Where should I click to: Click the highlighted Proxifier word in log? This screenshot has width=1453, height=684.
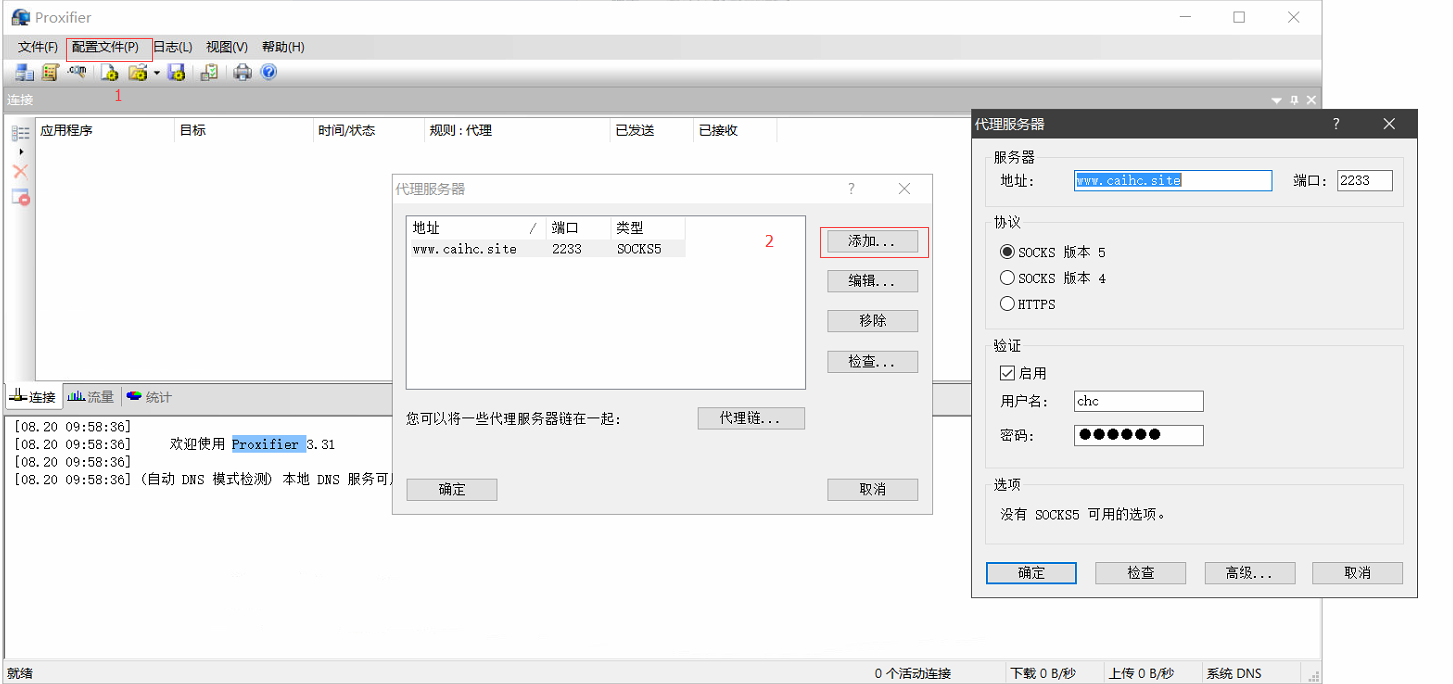[268, 444]
